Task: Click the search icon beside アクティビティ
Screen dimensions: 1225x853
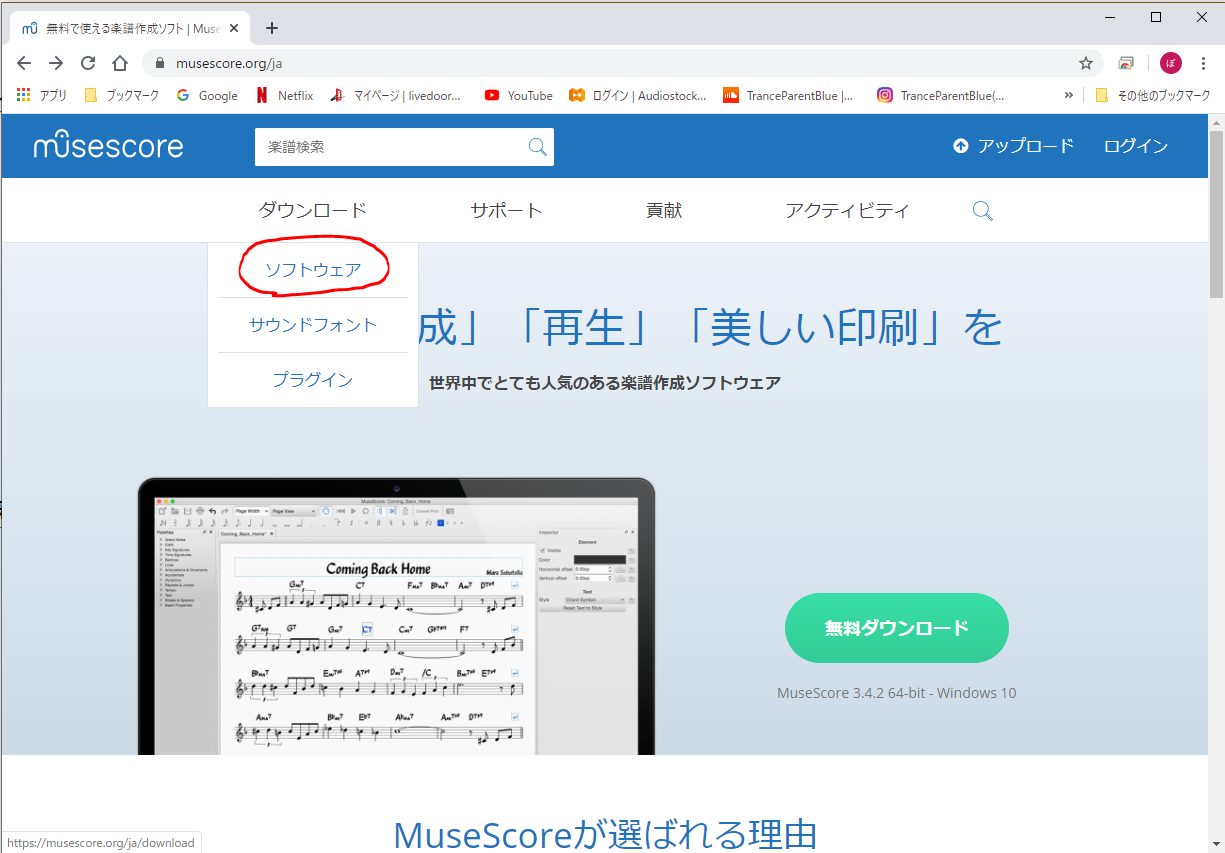Action: click(983, 211)
